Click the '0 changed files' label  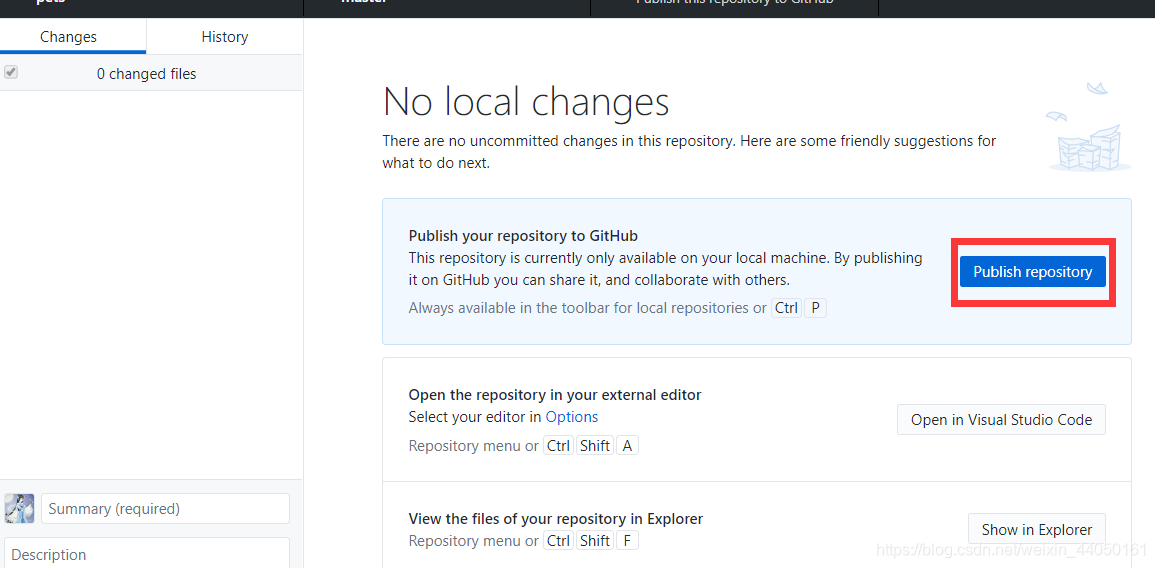[147, 74]
